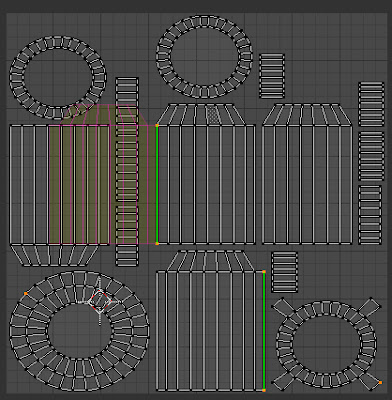Select ladder strip right of bottom island's orange vertex
This screenshot has width=392, height=400.
(x=284, y=272)
